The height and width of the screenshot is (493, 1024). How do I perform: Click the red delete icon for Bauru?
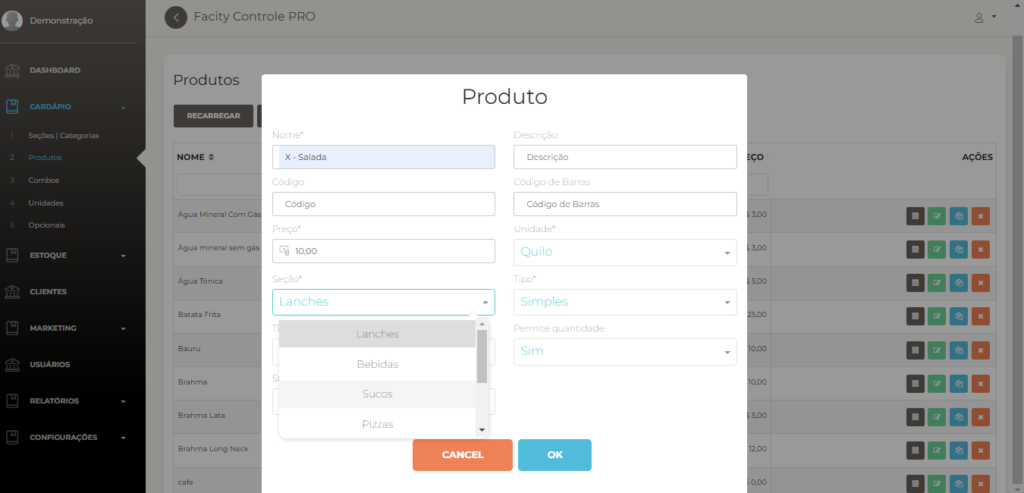click(x=980, y=349)
